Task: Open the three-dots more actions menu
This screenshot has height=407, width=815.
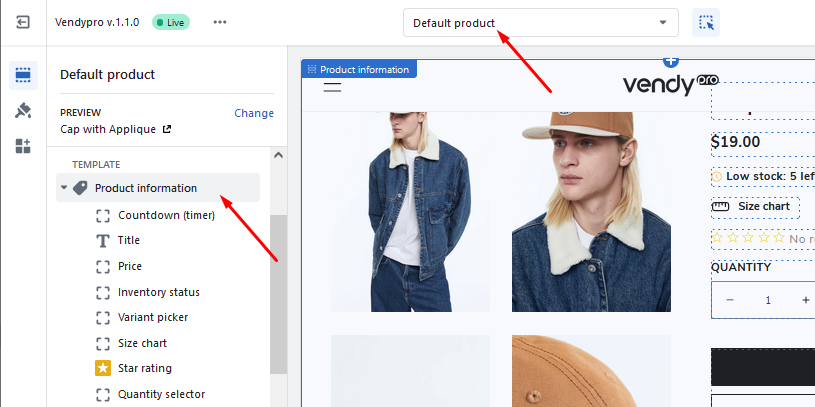Action: pyautogui.click(x=220, y=22)
